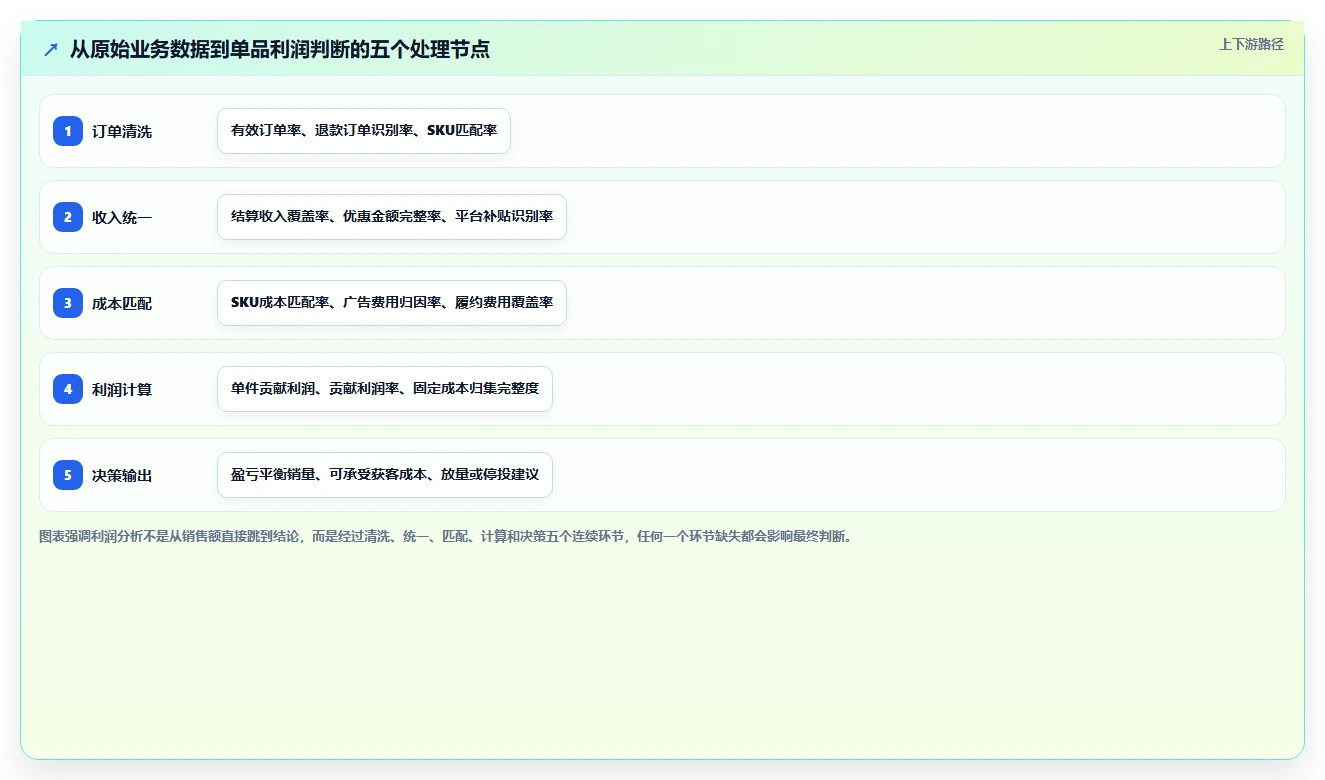This screenshot has width=1325, height=780.
Task: Click the 有效订单率 metrics box
Action: (364, 131)
